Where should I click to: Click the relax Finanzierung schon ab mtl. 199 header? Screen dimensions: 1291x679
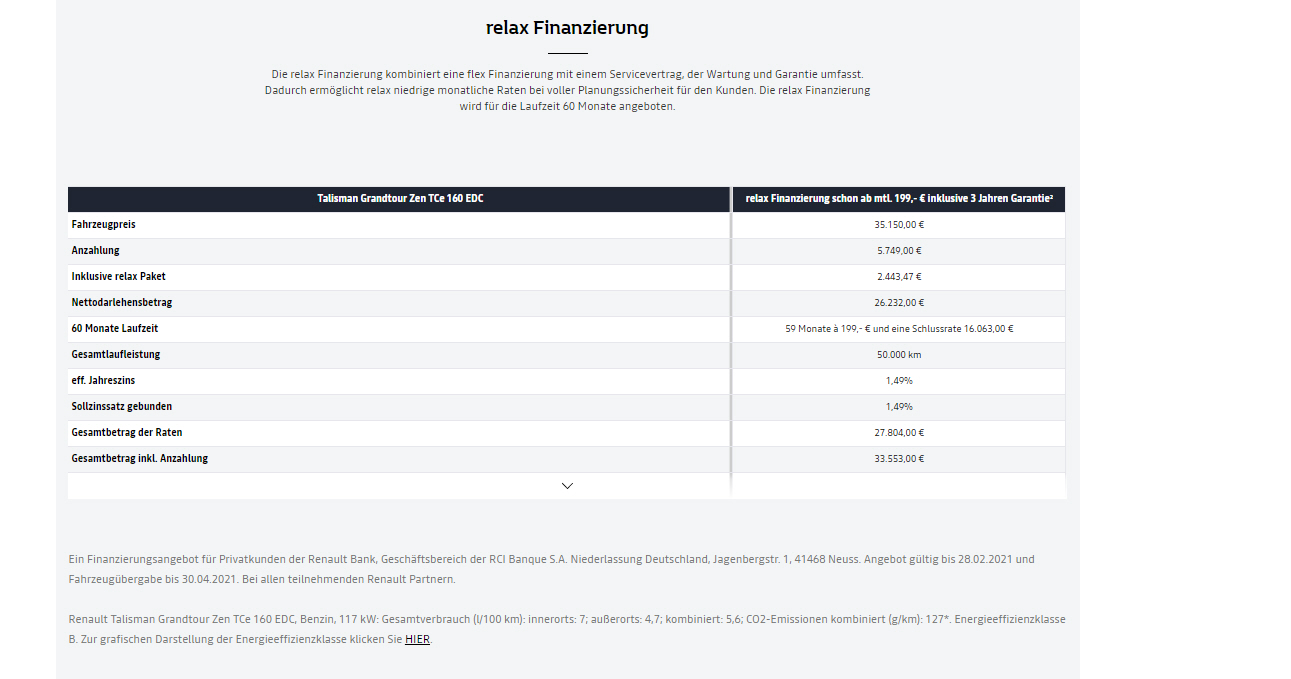pos(899,199)
